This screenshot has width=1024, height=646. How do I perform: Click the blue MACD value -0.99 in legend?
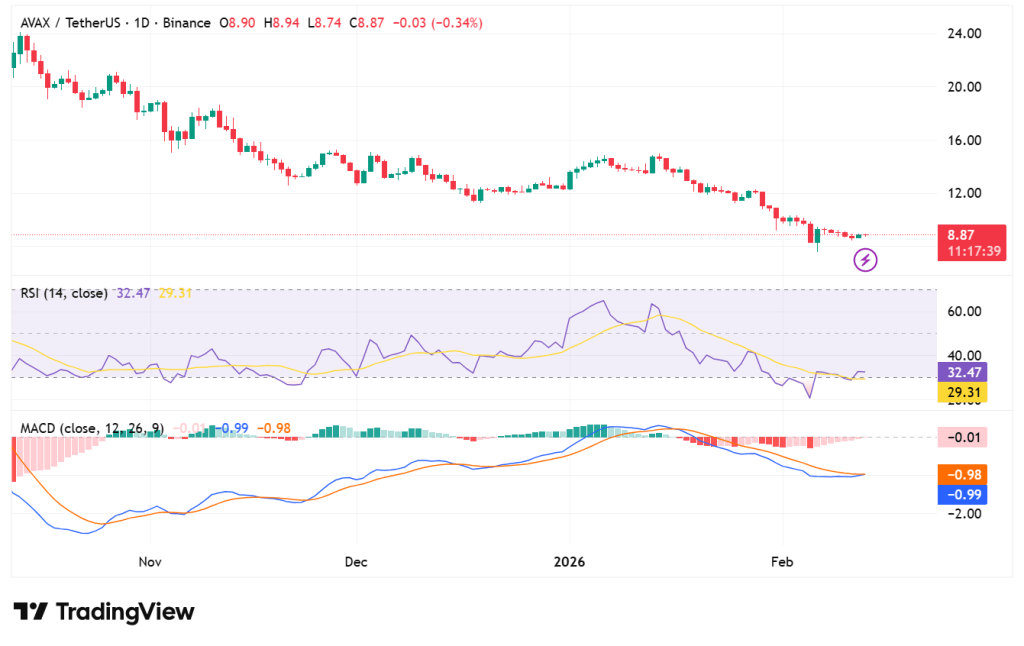(232, 428)
